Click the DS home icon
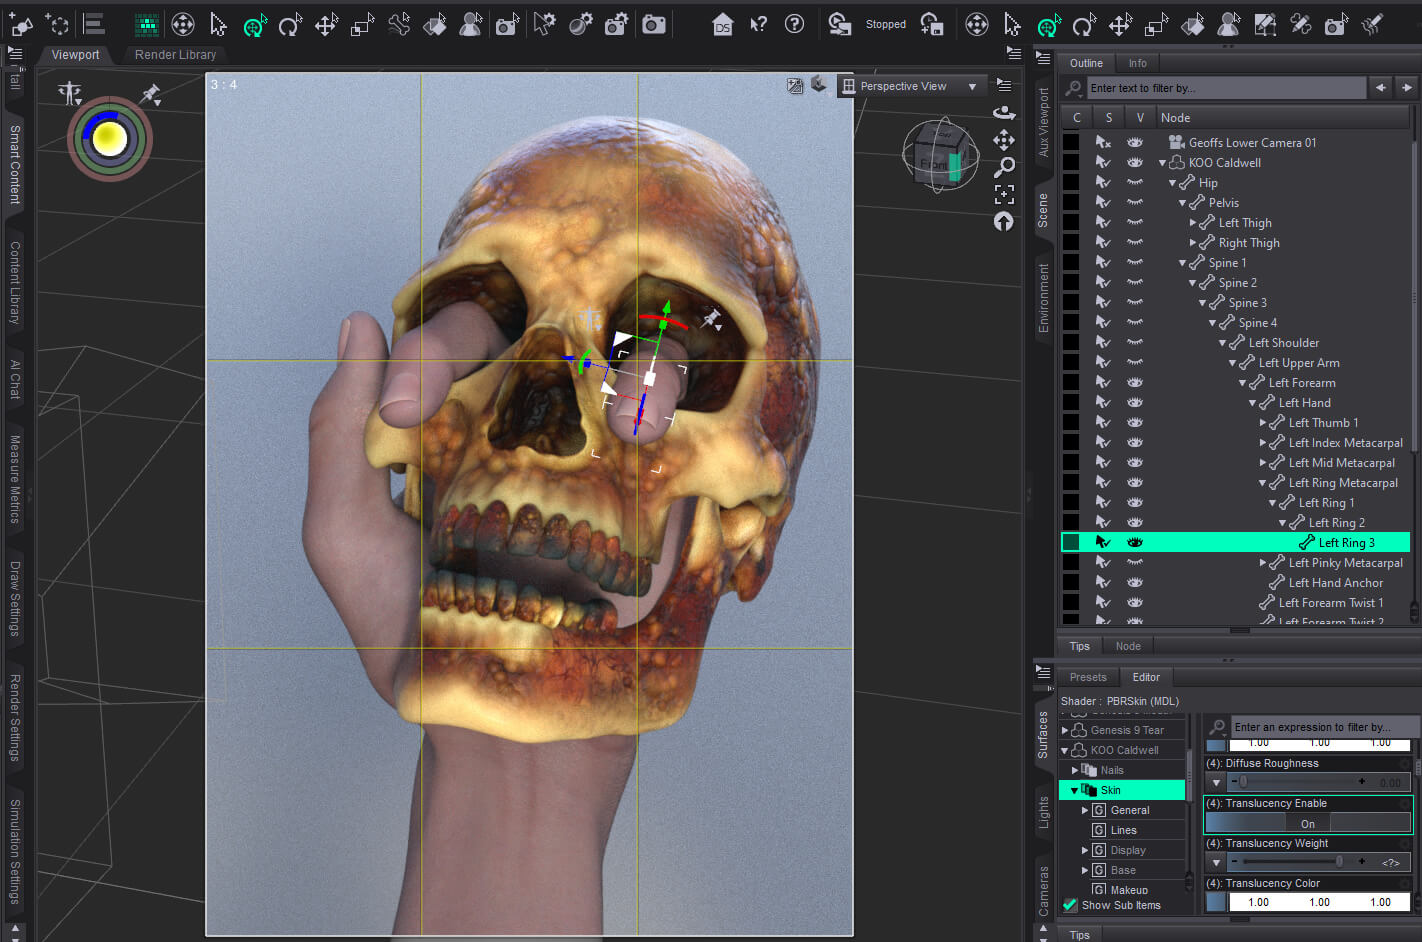 coord(722,25)
